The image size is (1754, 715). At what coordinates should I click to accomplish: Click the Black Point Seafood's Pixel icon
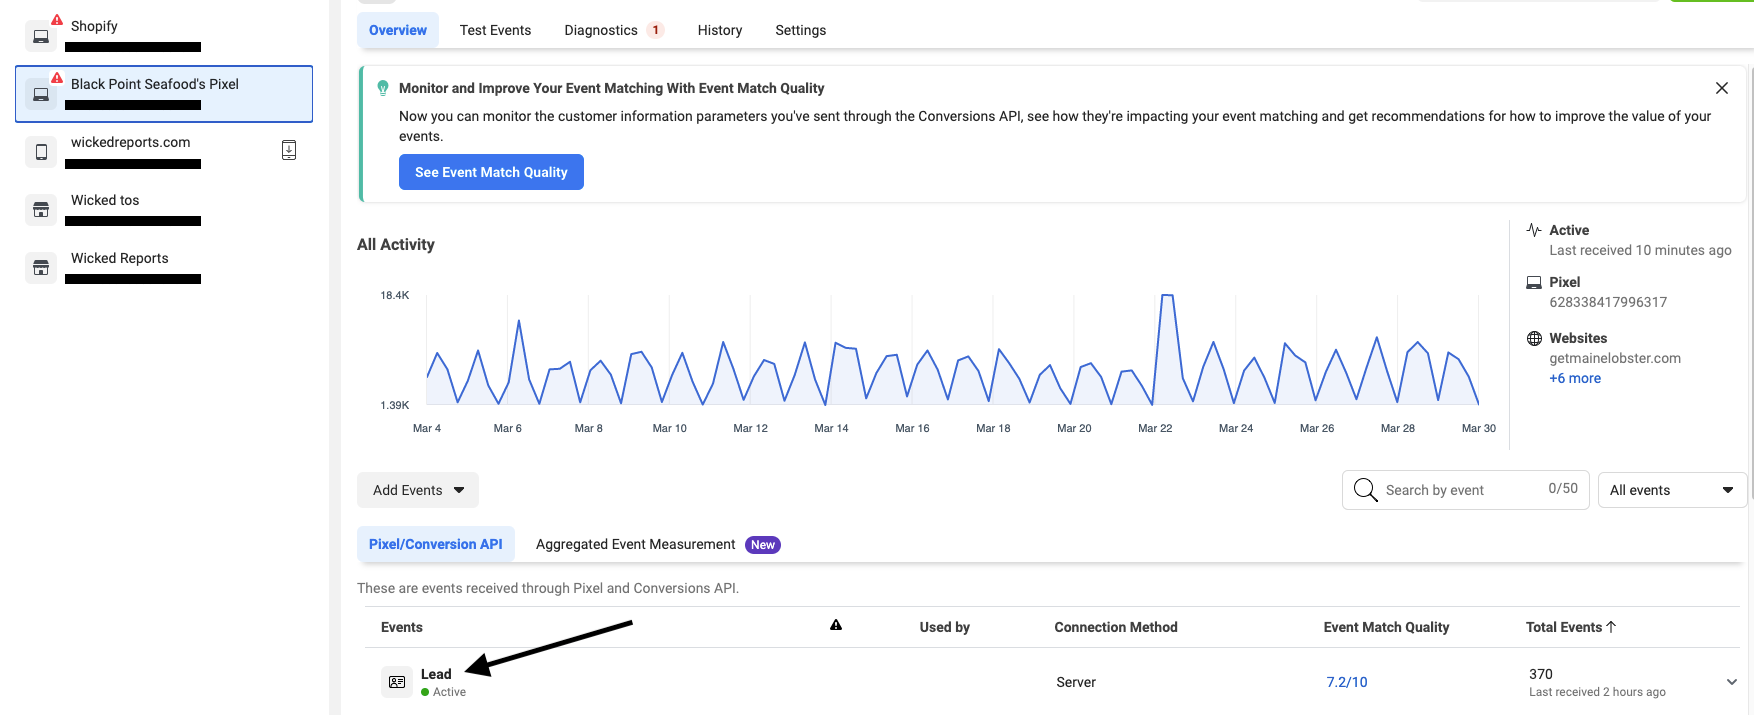click(41, 94)
